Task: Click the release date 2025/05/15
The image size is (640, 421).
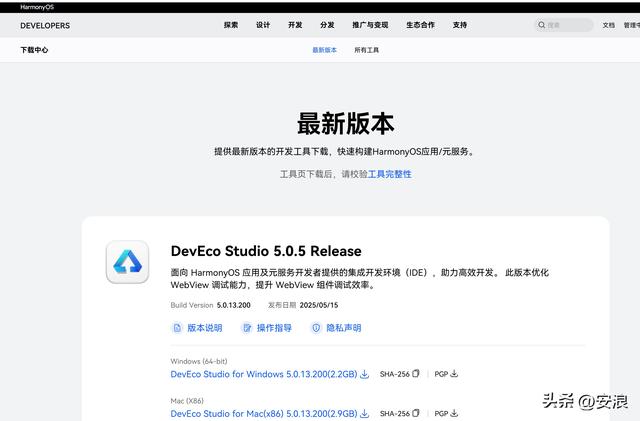Action: [x=319, y=305]
